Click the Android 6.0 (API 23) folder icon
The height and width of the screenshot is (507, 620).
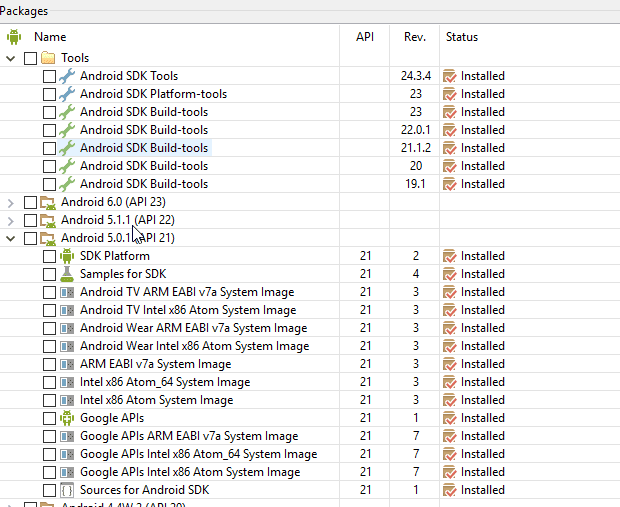[48, 202]
